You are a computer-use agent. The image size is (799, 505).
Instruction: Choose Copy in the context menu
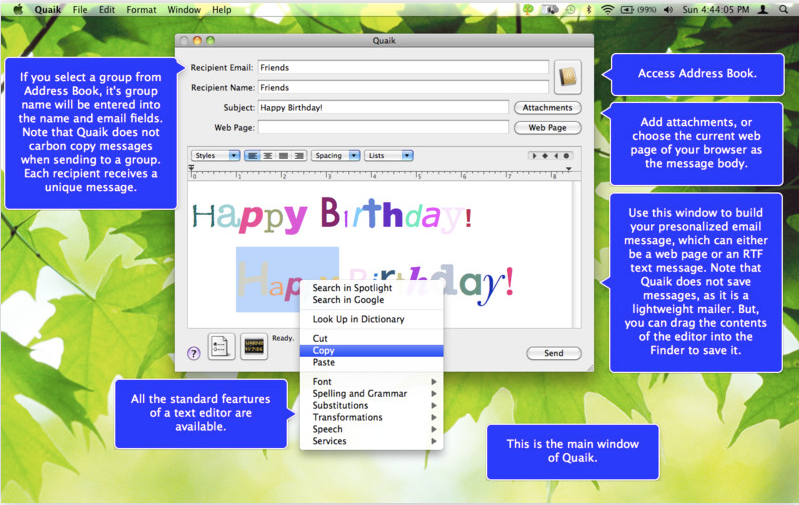click(x=371, y=351)
